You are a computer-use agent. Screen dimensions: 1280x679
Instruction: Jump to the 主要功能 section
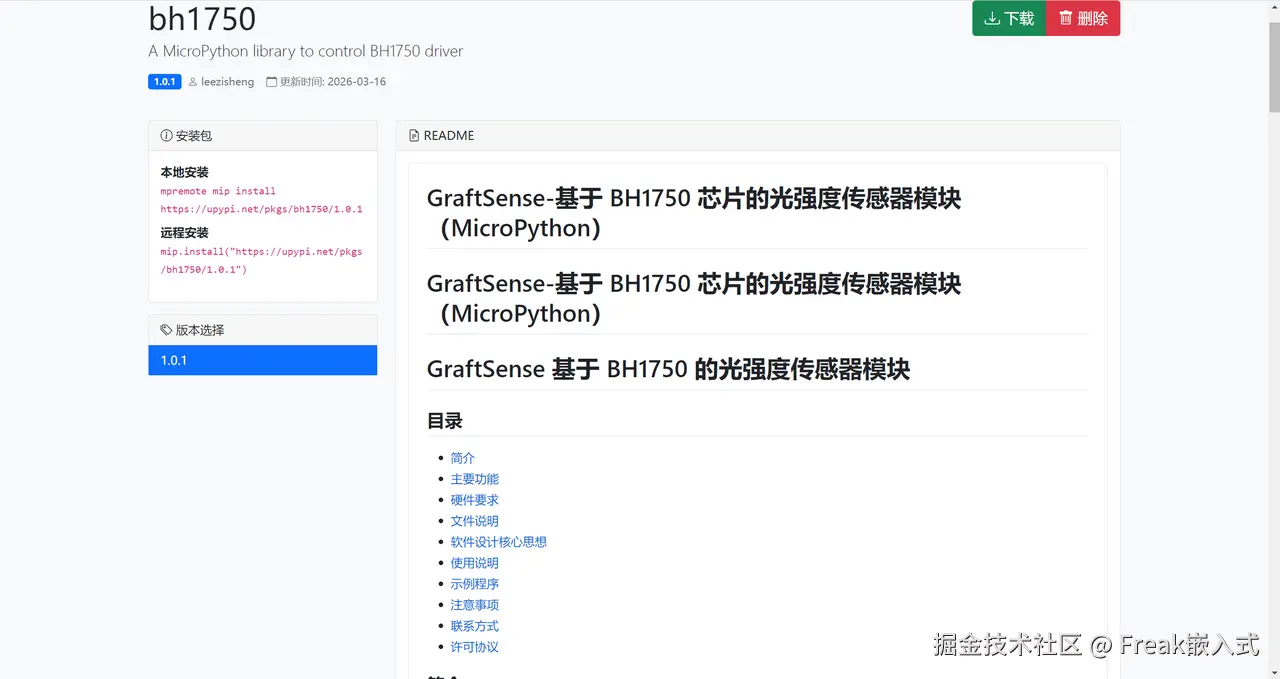474,479
